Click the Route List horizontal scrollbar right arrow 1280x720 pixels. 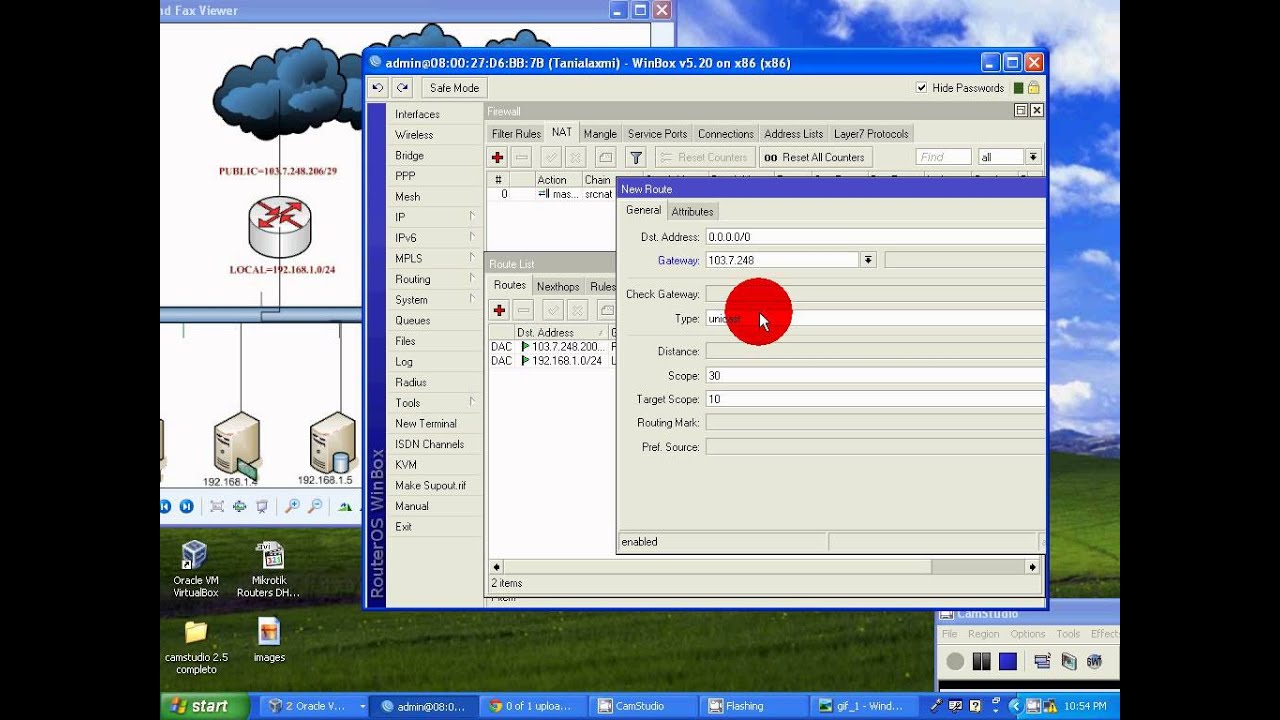coord(1033,567)
